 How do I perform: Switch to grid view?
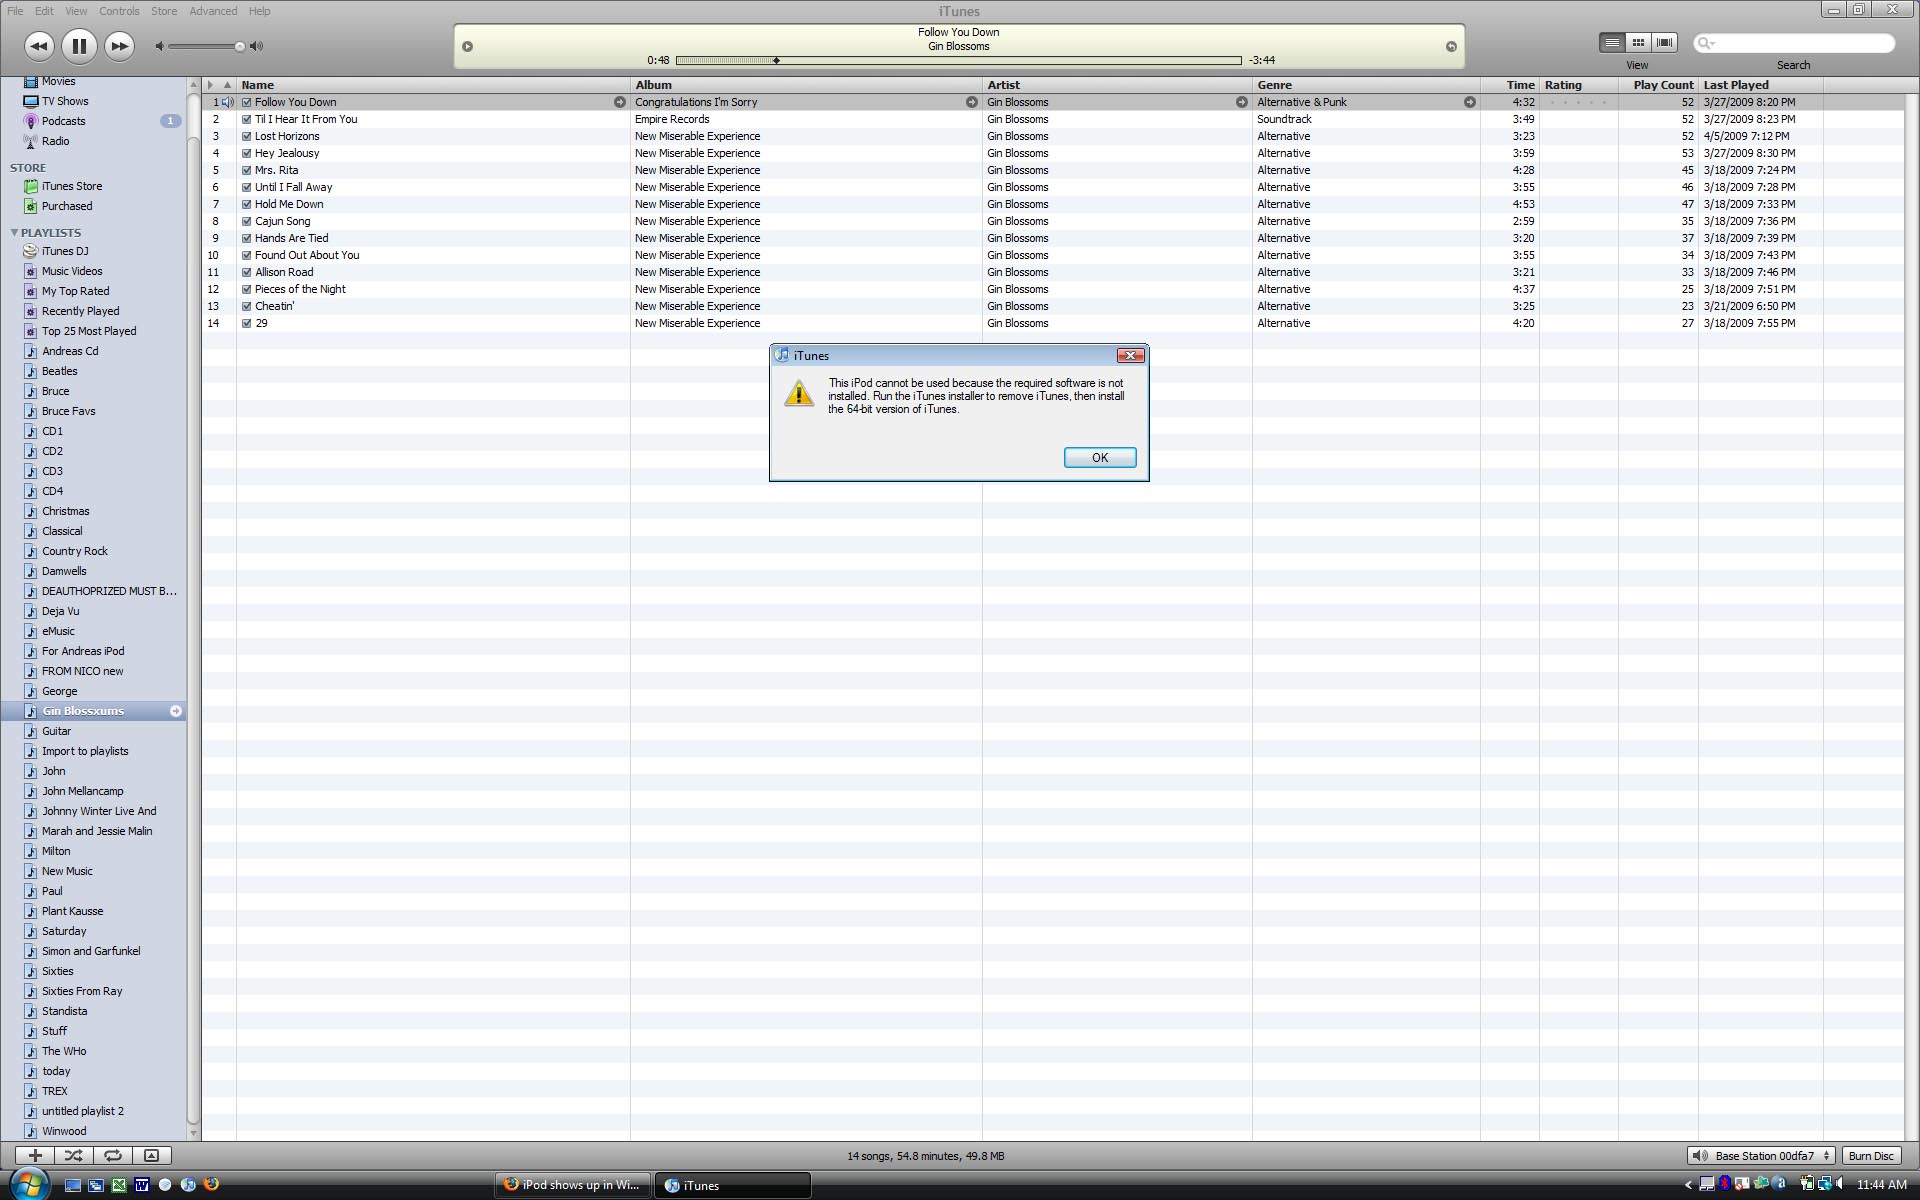pos(1638,42)
